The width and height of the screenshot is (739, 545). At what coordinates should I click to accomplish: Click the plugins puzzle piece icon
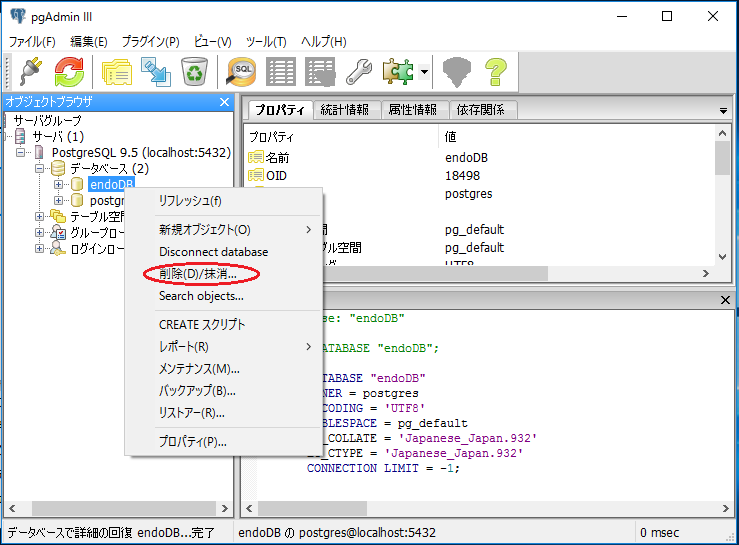pyautogui.click(x=398, y=72)
